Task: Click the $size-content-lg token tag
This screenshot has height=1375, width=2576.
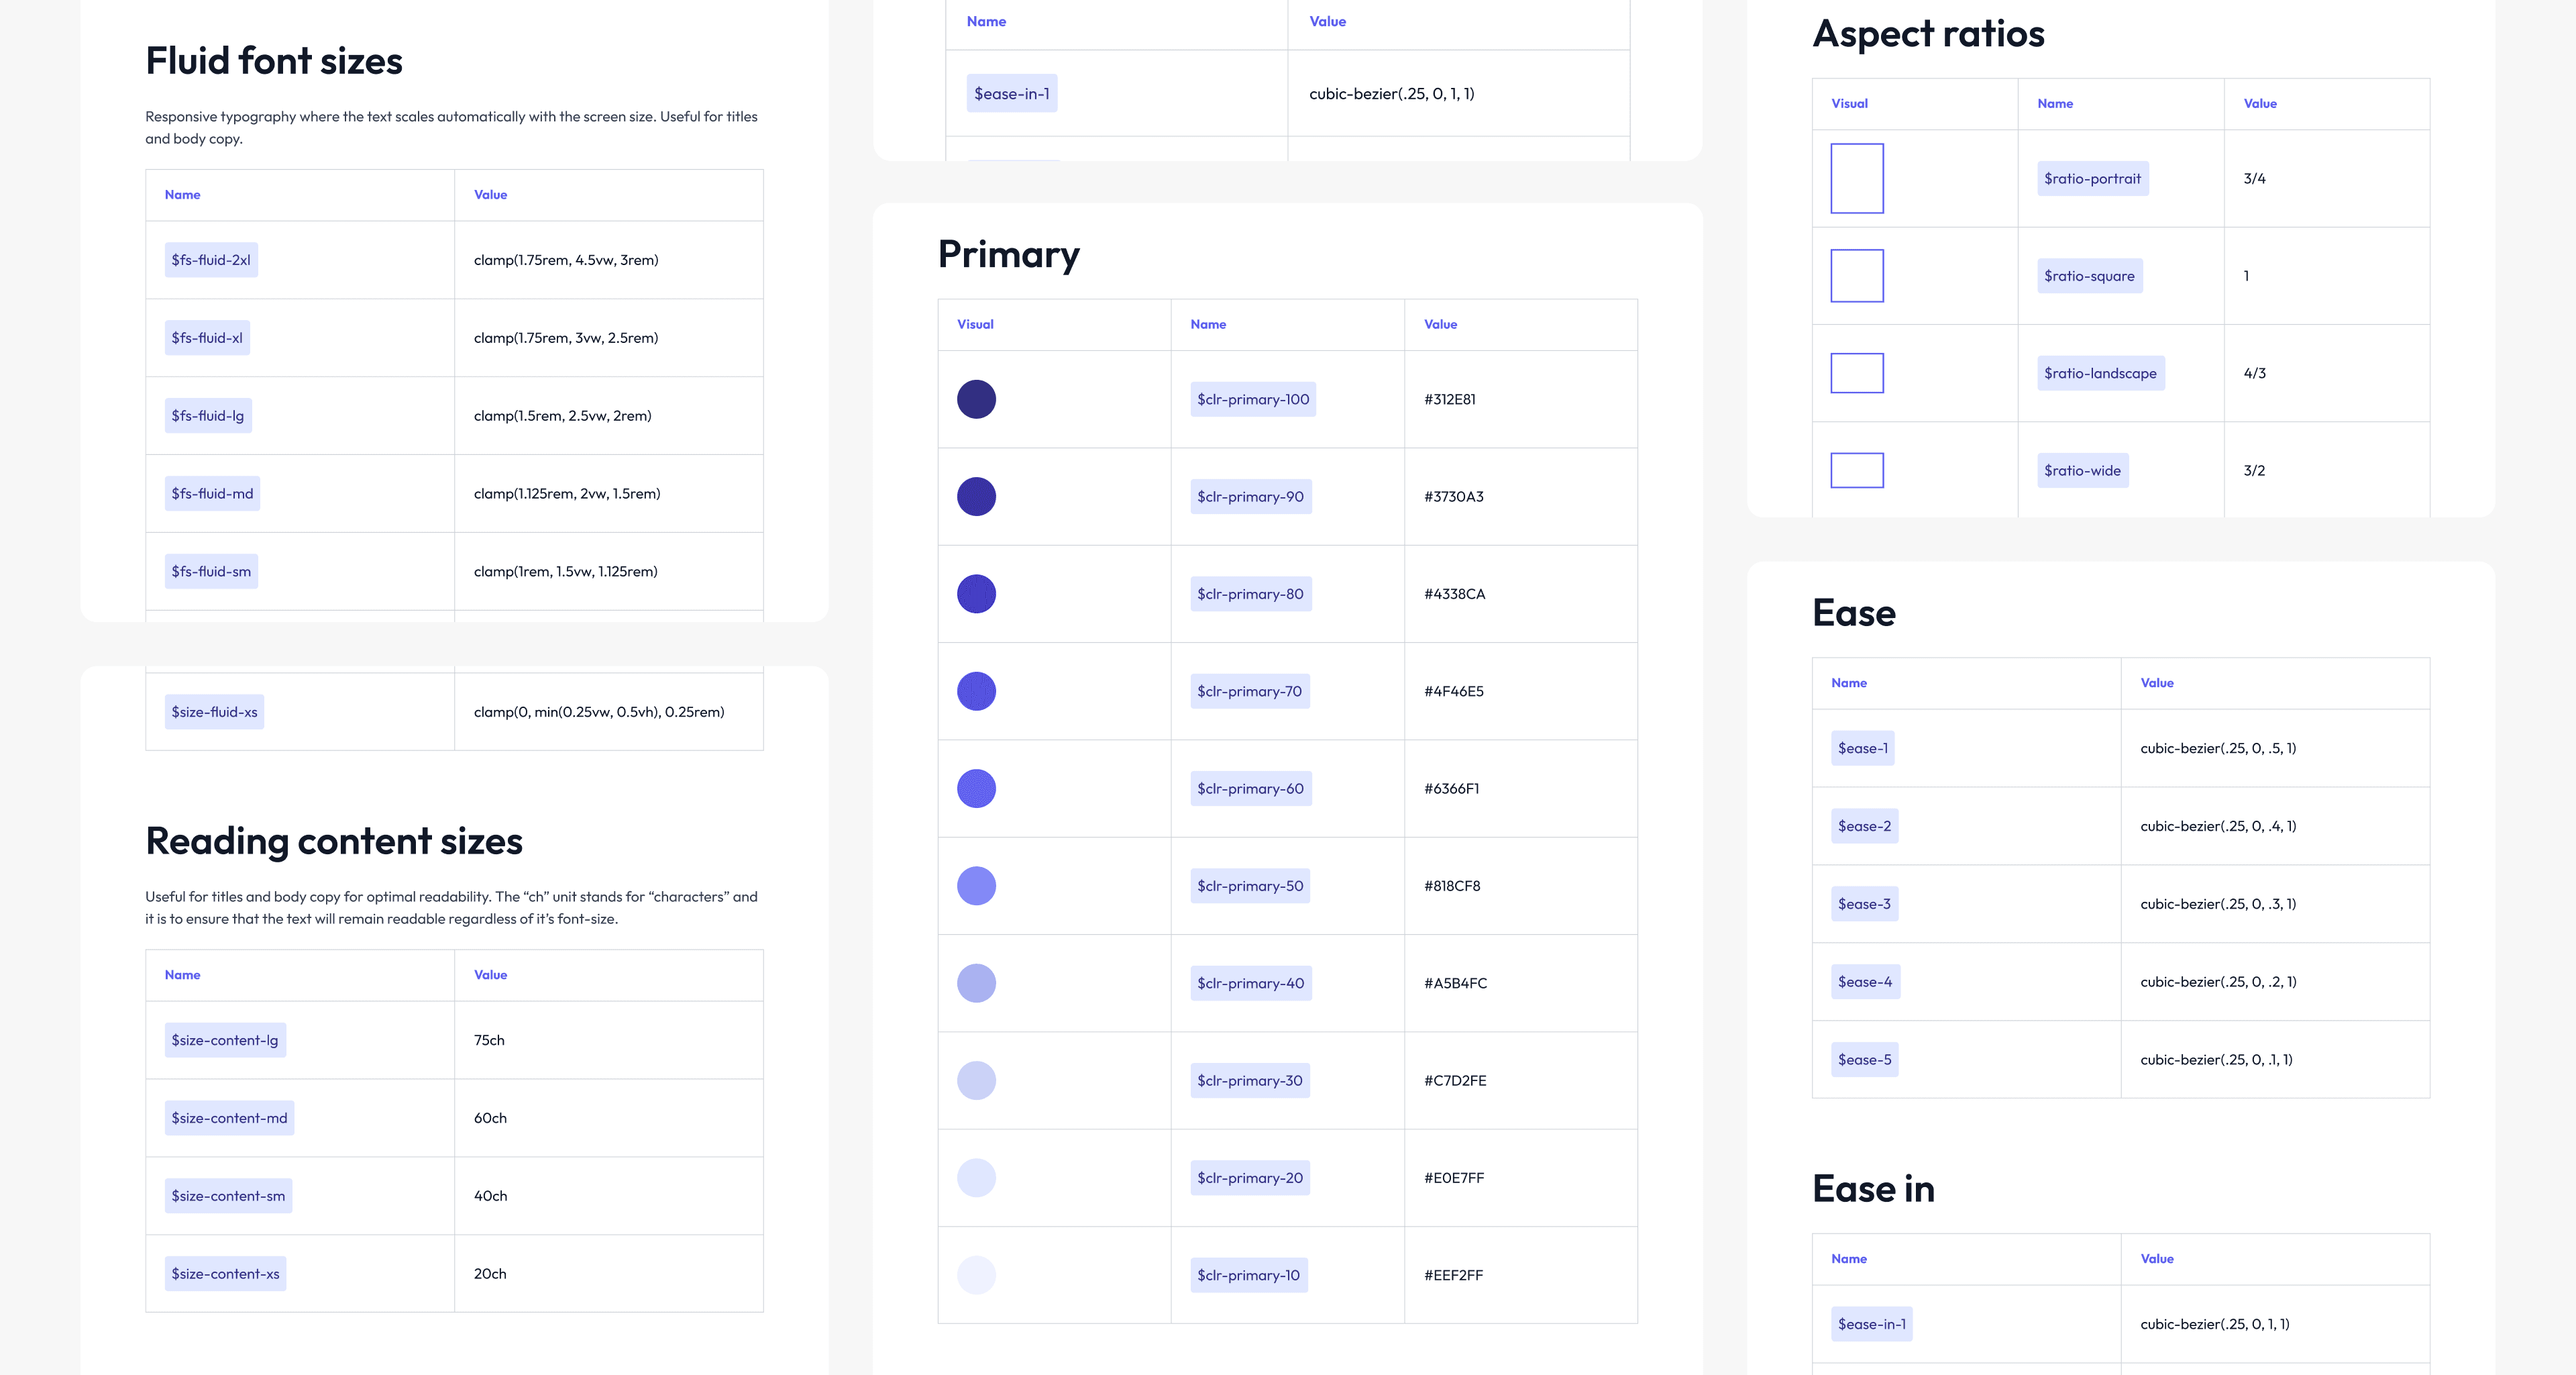Action: click(x=225, y=1040)
